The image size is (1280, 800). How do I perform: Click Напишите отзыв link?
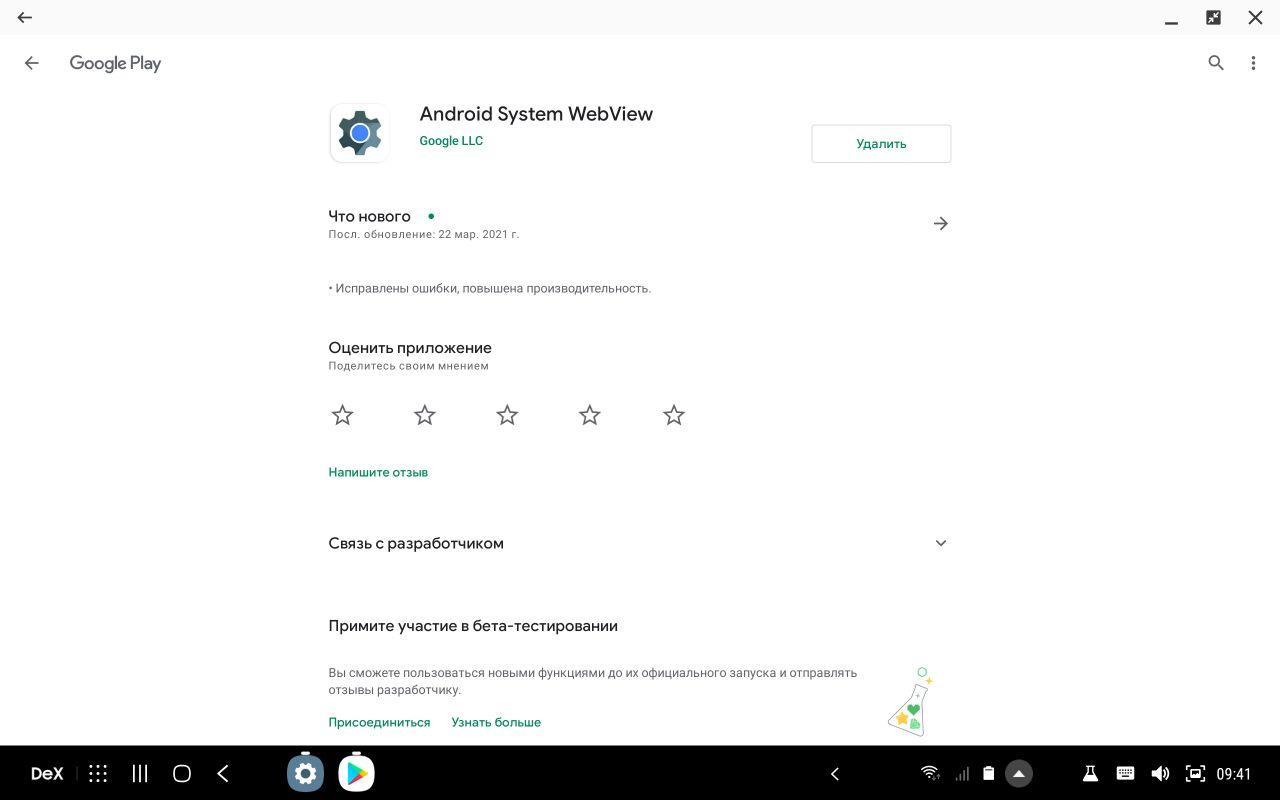pyautogui.click(x=378, y=472)
